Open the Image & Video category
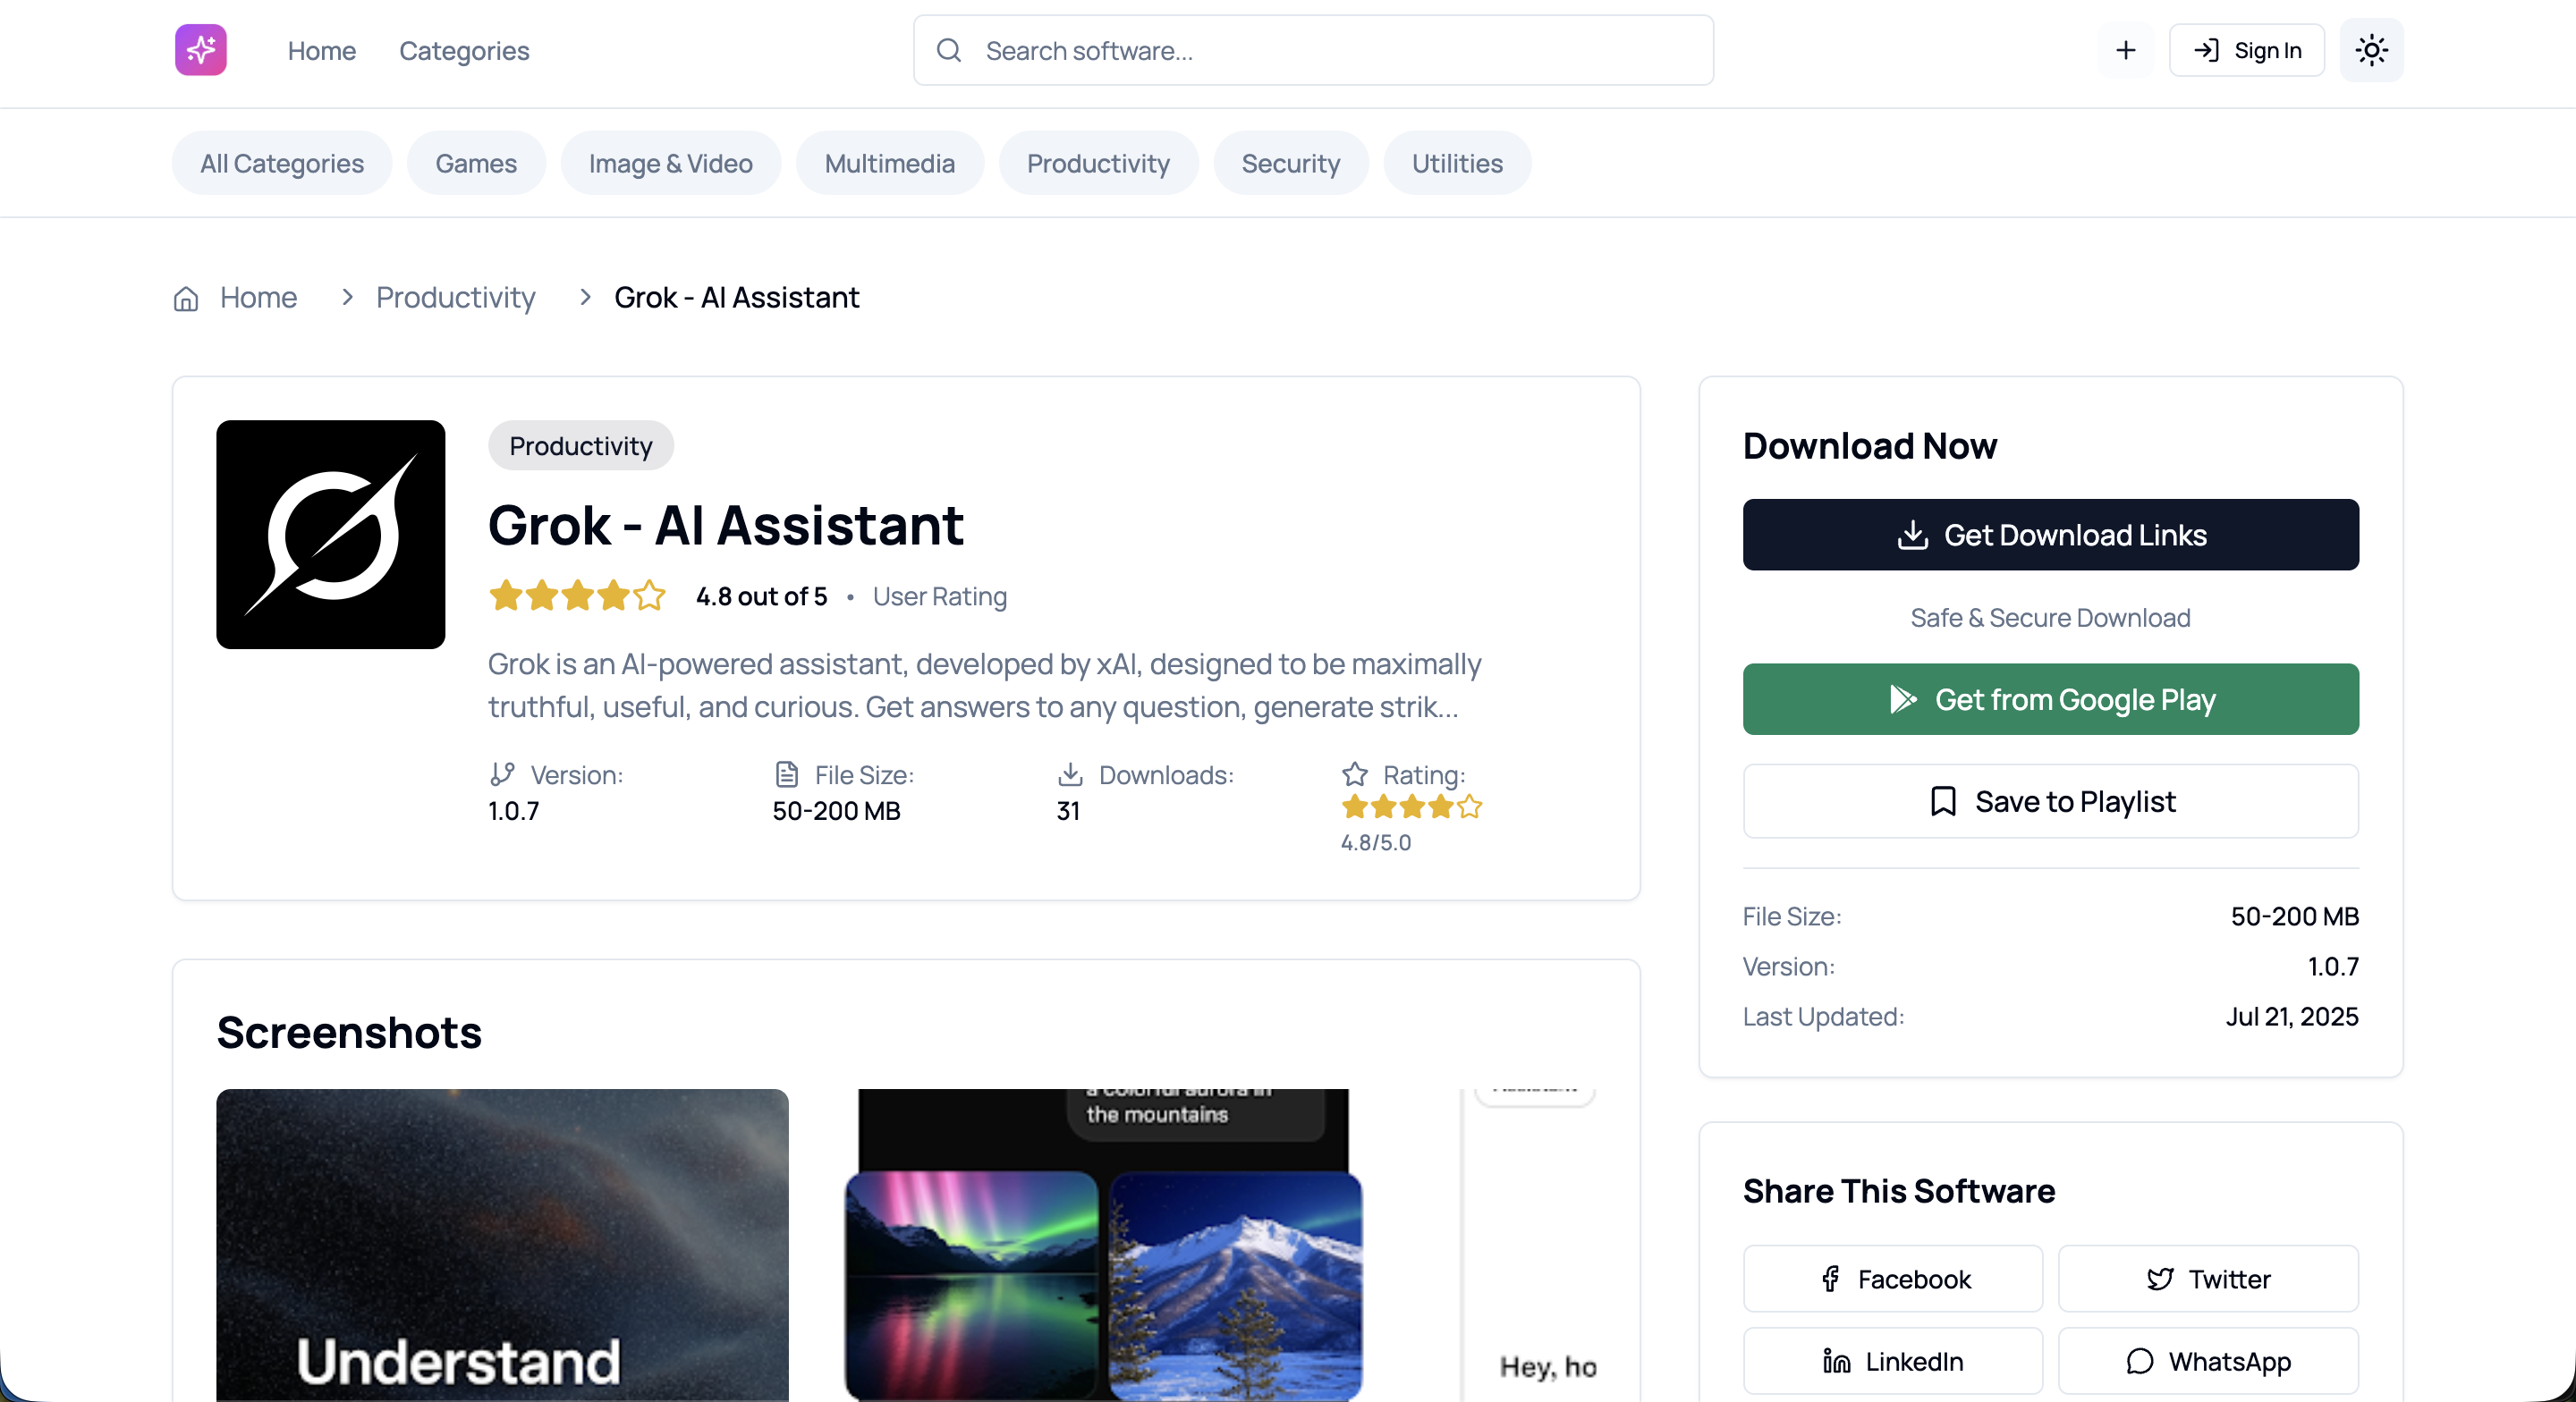The width and height of the screenshot is (2576, 1402). [670, 163]
